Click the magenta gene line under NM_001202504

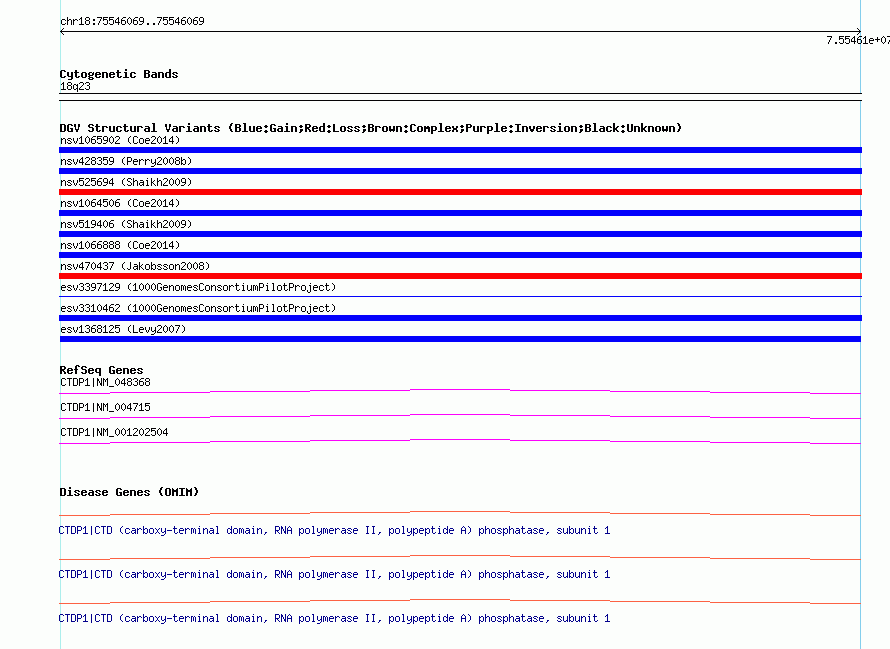click(460, 441)
